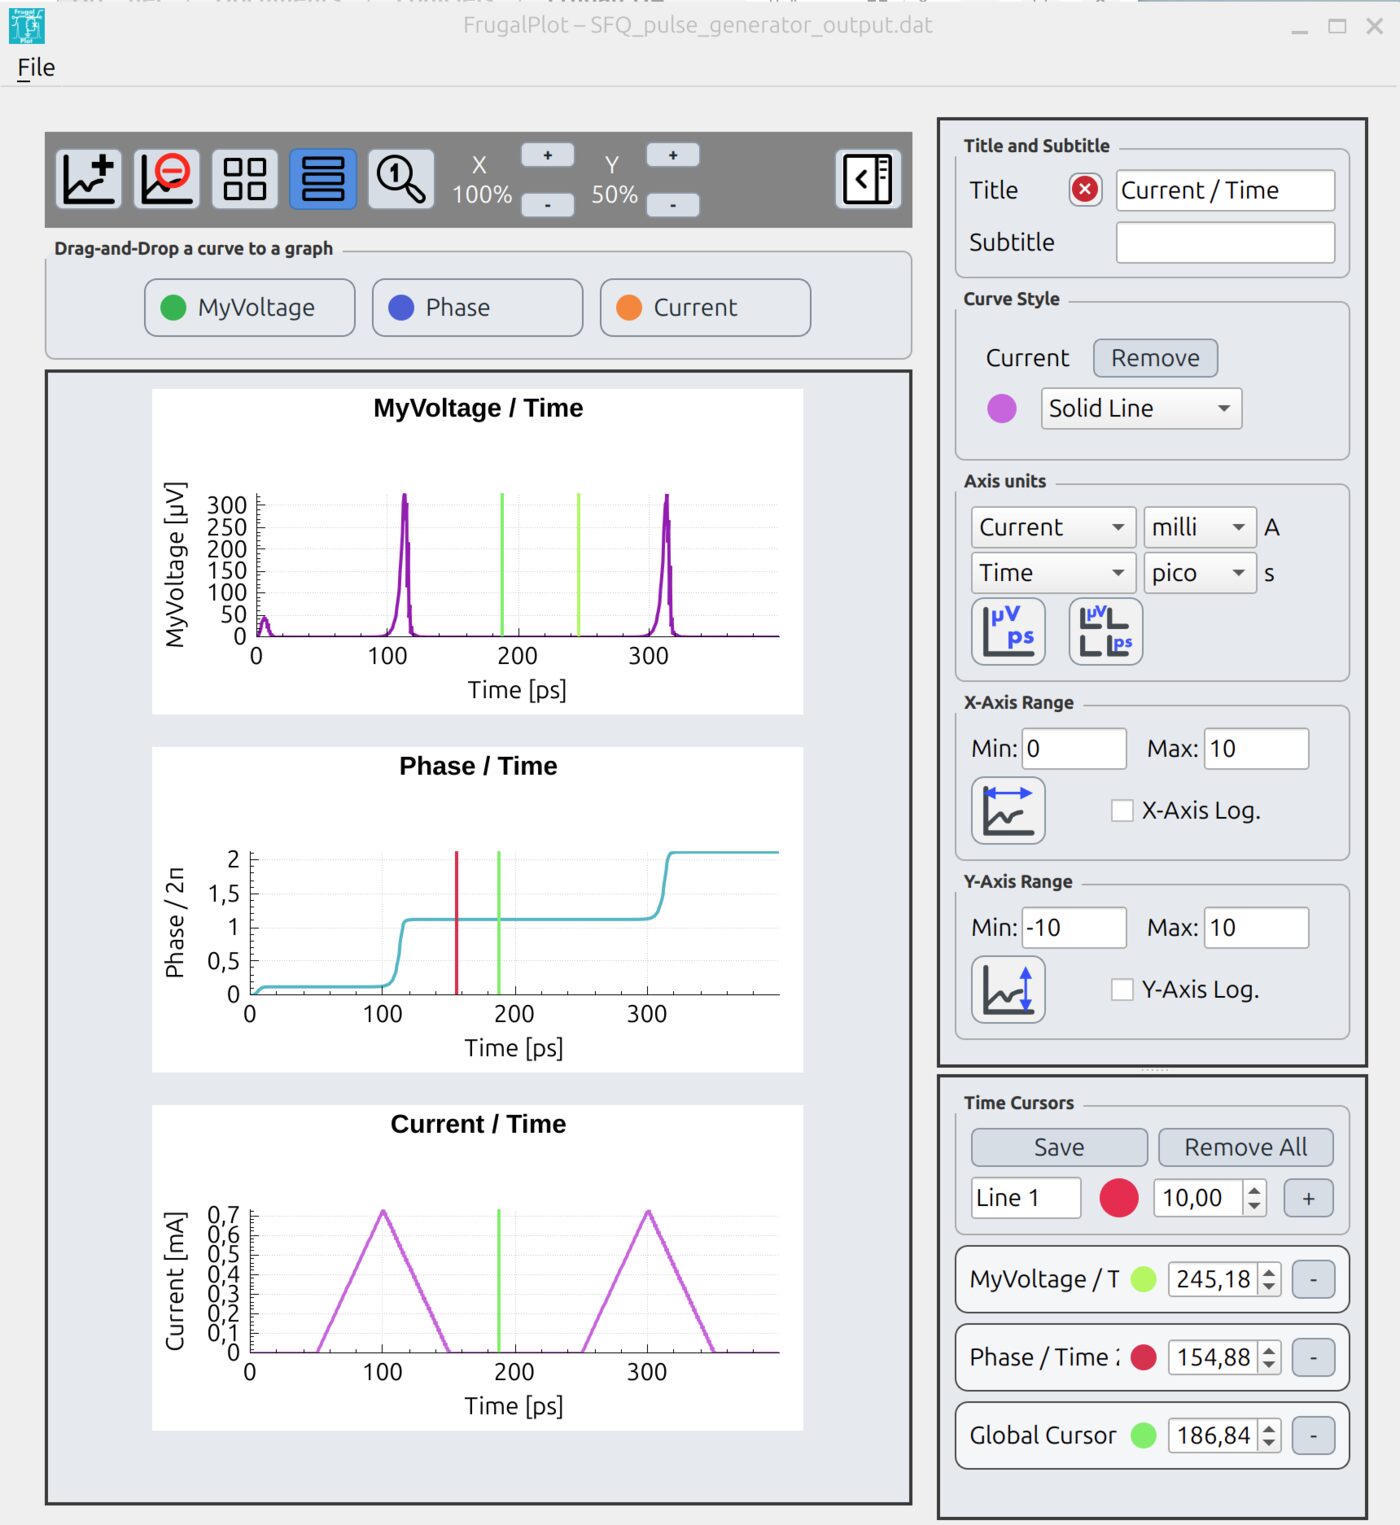The width and height of the screenshot is (1400, 1525).
Task: Click the Subtitle input field
Action: pyautogui.click(x=1225, y=242)
